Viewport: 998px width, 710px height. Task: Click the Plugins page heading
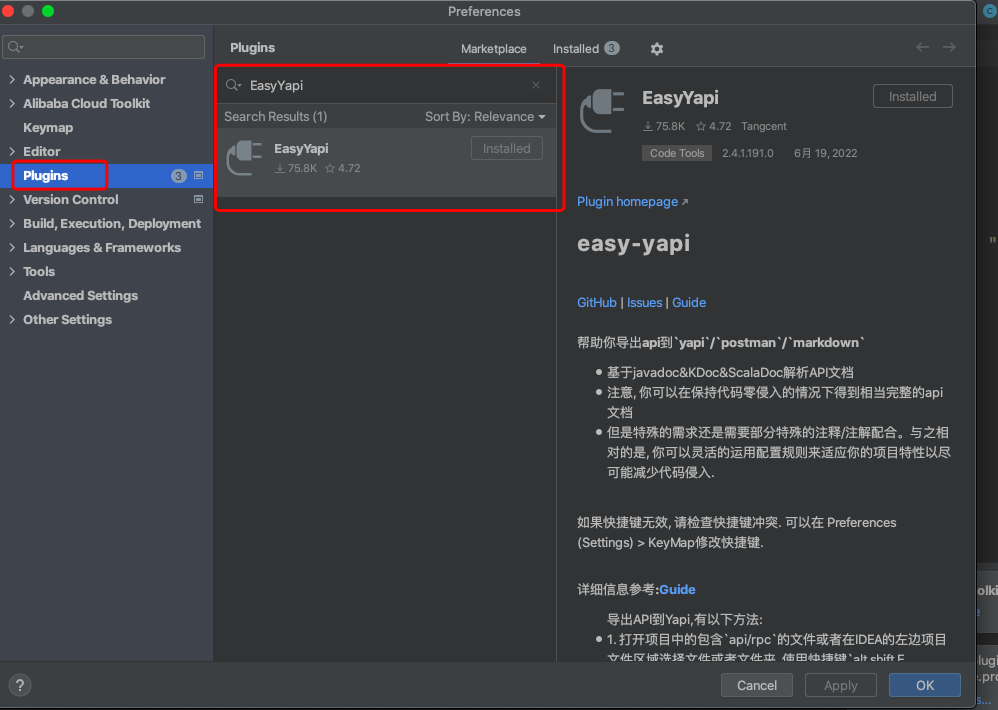253,48
